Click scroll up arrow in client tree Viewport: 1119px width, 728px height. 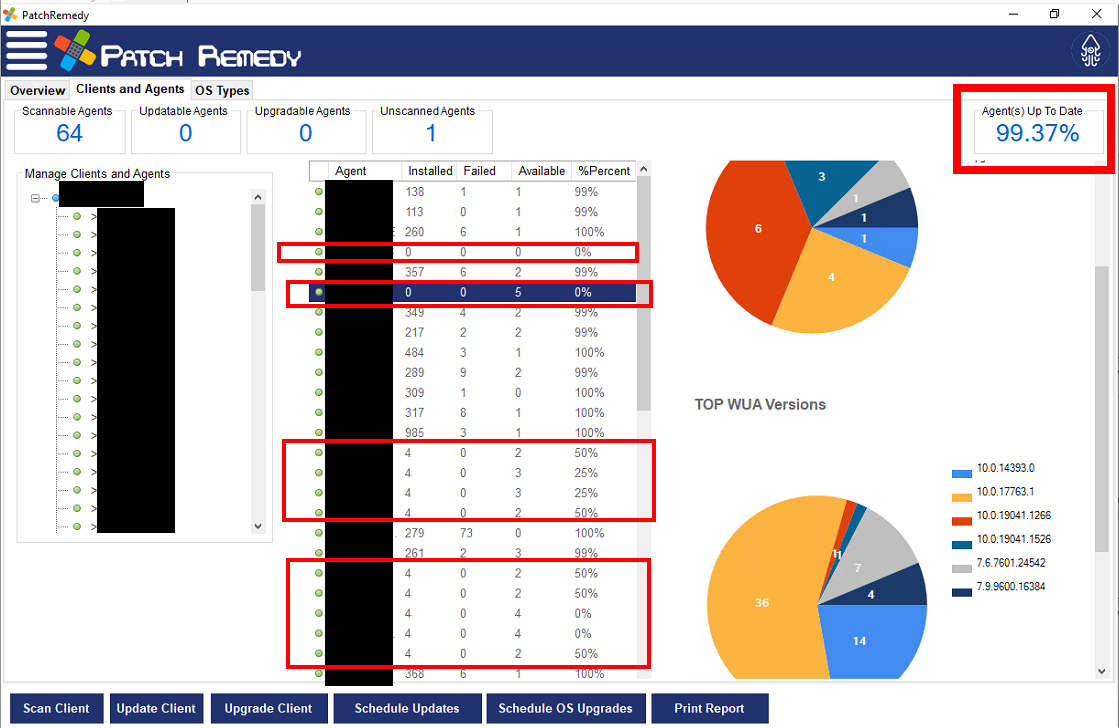click(258, 197)
